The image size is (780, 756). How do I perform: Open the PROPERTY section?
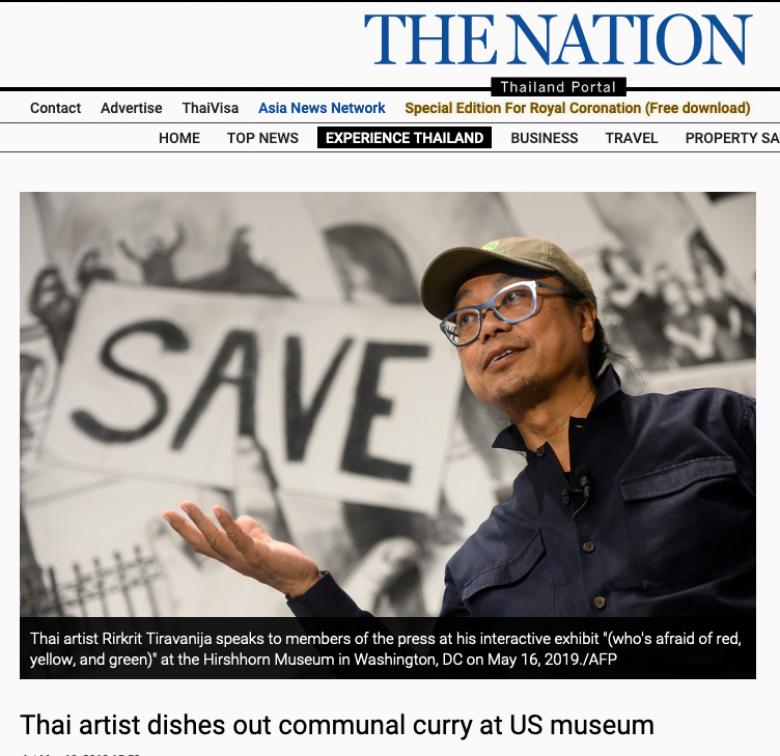tap(732, 138)
